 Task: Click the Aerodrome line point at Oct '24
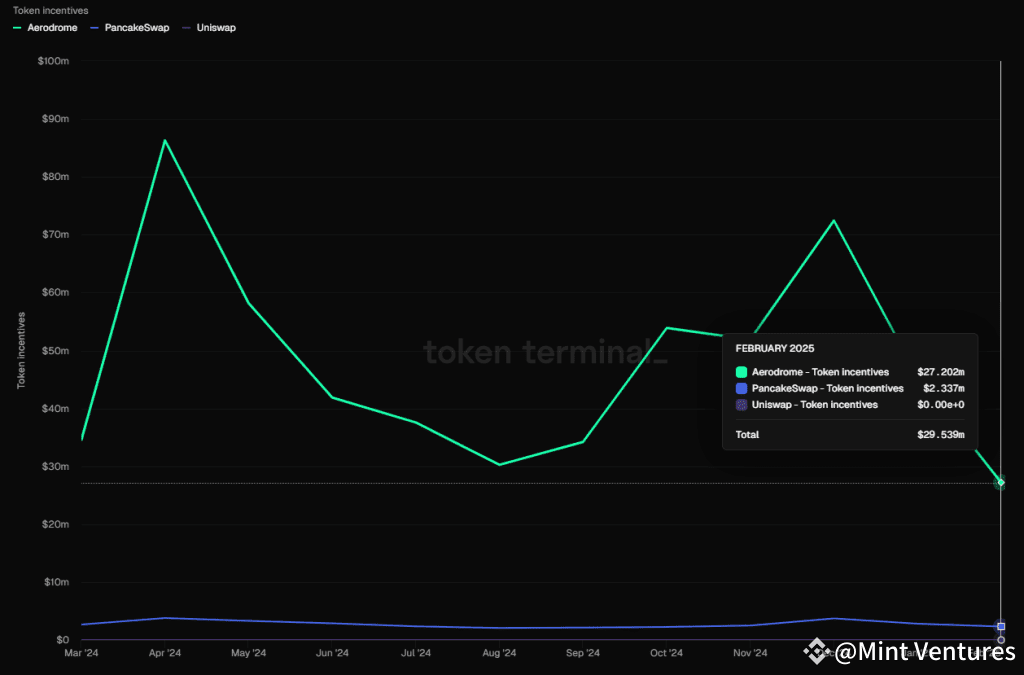tap(667, 328)
